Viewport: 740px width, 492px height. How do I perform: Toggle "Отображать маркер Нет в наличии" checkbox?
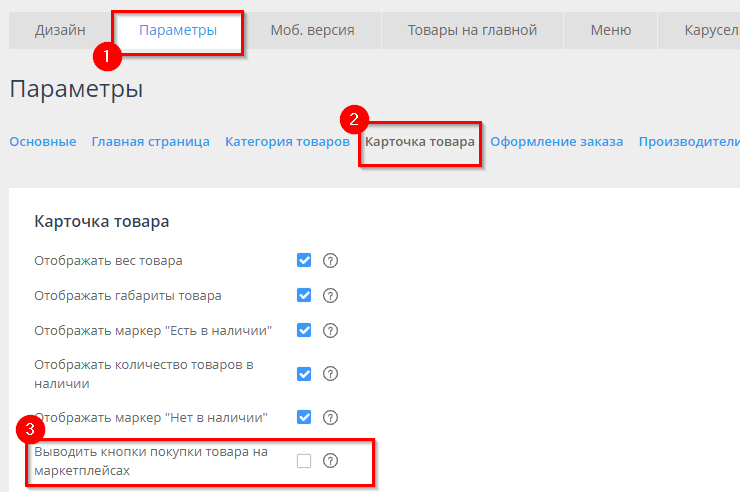(304, 417)
